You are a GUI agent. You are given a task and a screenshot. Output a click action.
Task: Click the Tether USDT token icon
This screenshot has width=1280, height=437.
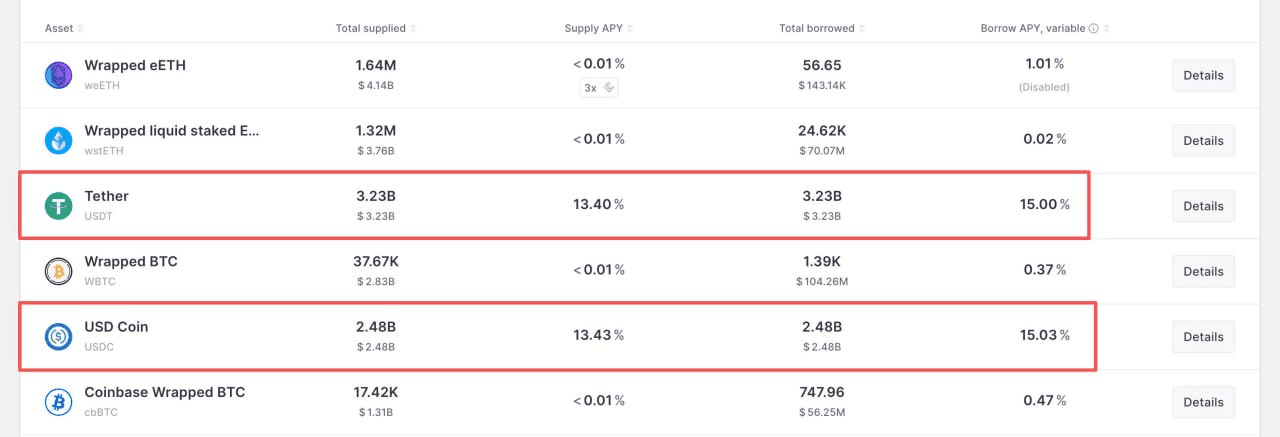[59, 206]
